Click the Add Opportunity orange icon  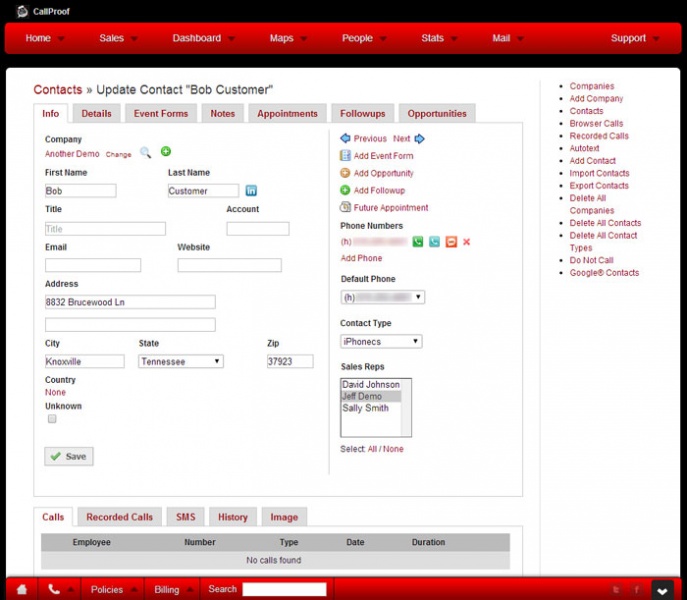(x=345, y=173)
